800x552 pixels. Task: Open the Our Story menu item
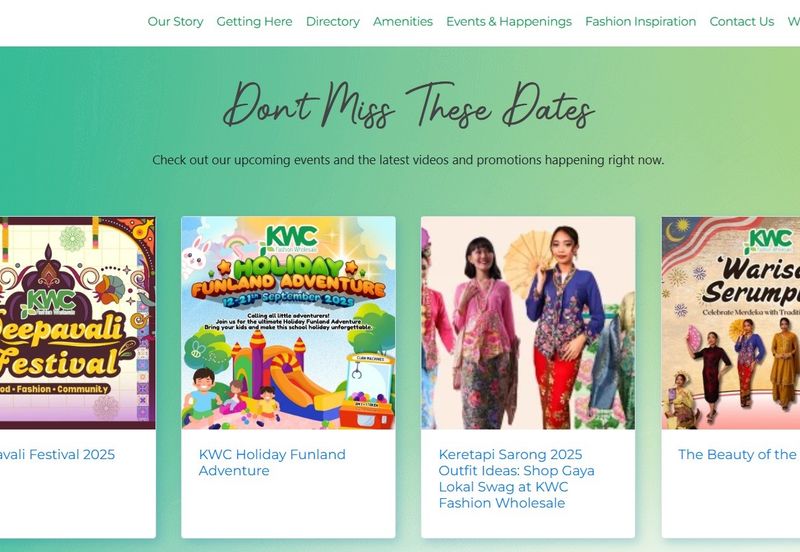coord(175,21)
